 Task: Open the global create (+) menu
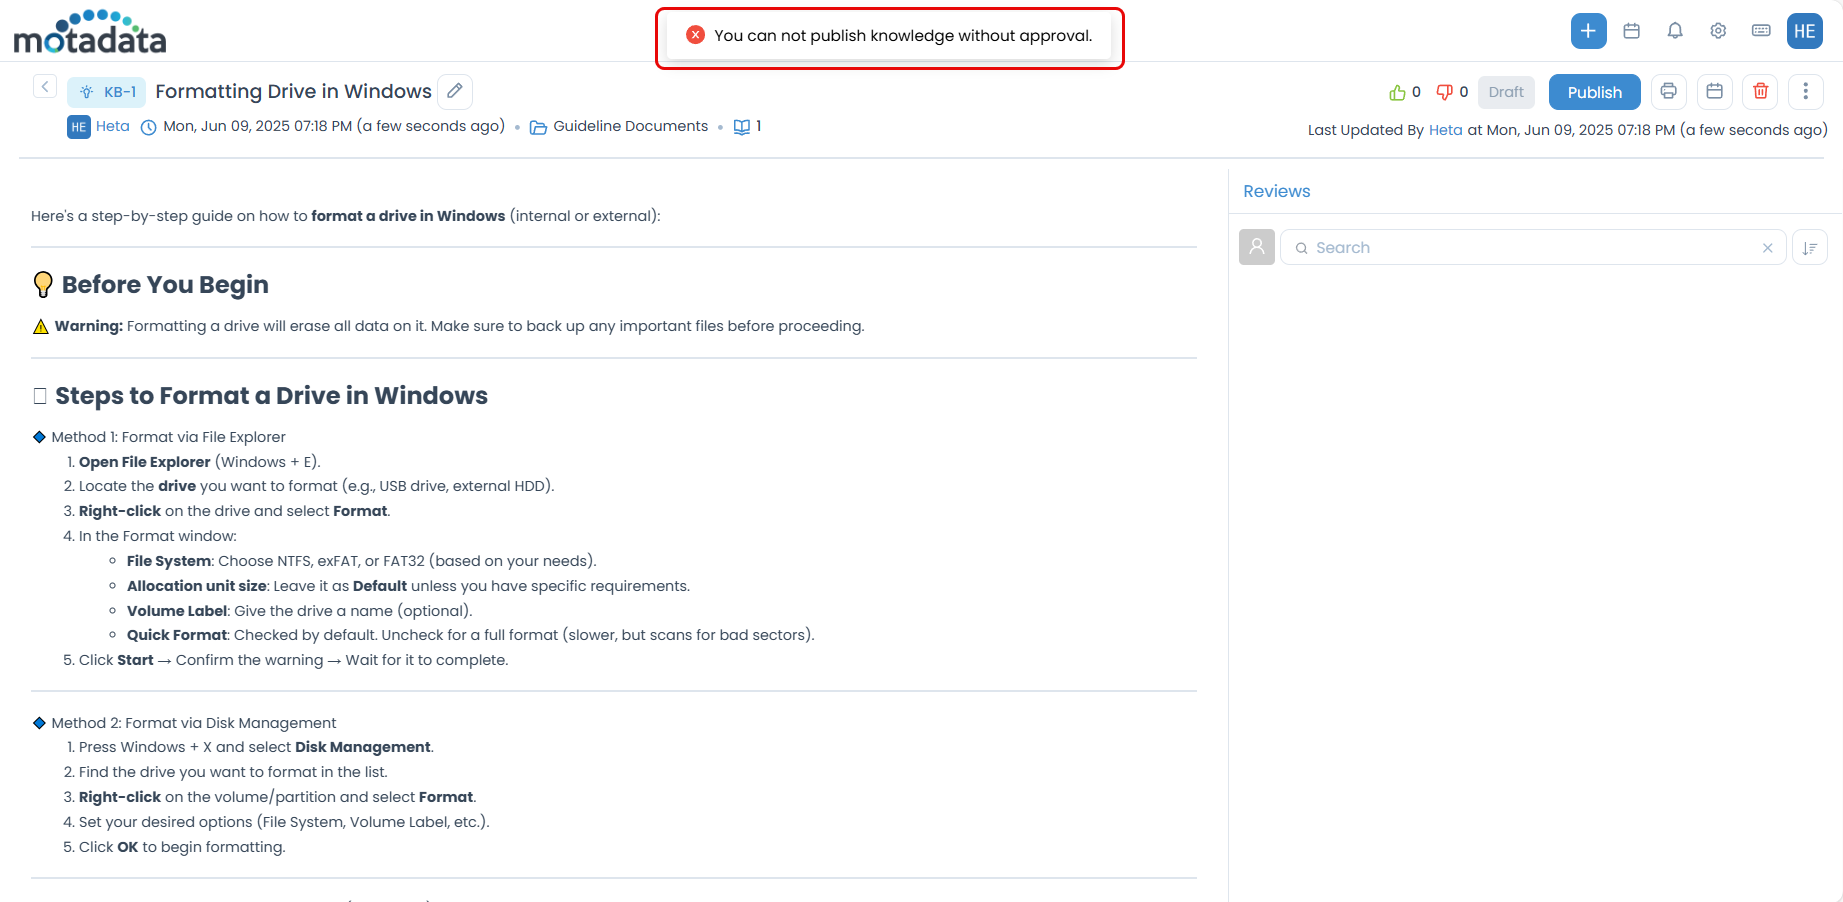click(1588, 30)
